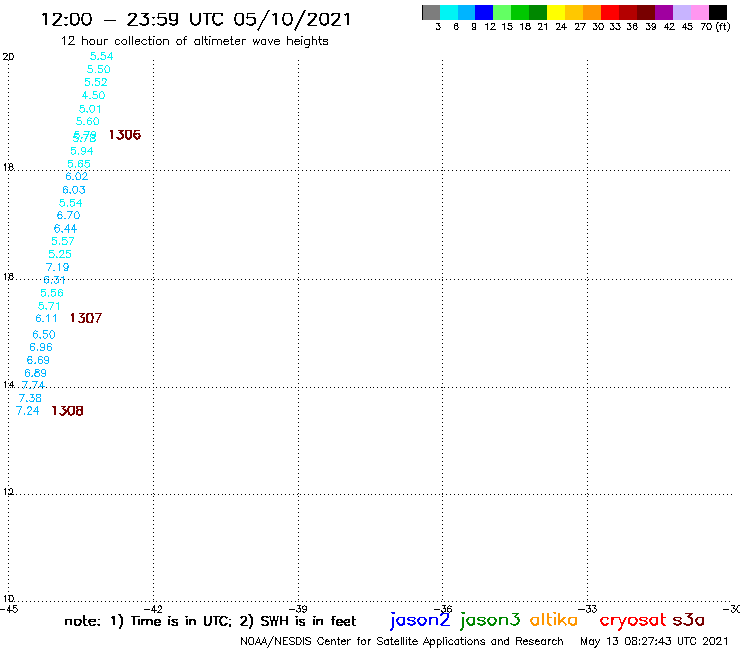740x650 pixels.
Task: Click the wave height value 6.50
Action: (44, 335)
